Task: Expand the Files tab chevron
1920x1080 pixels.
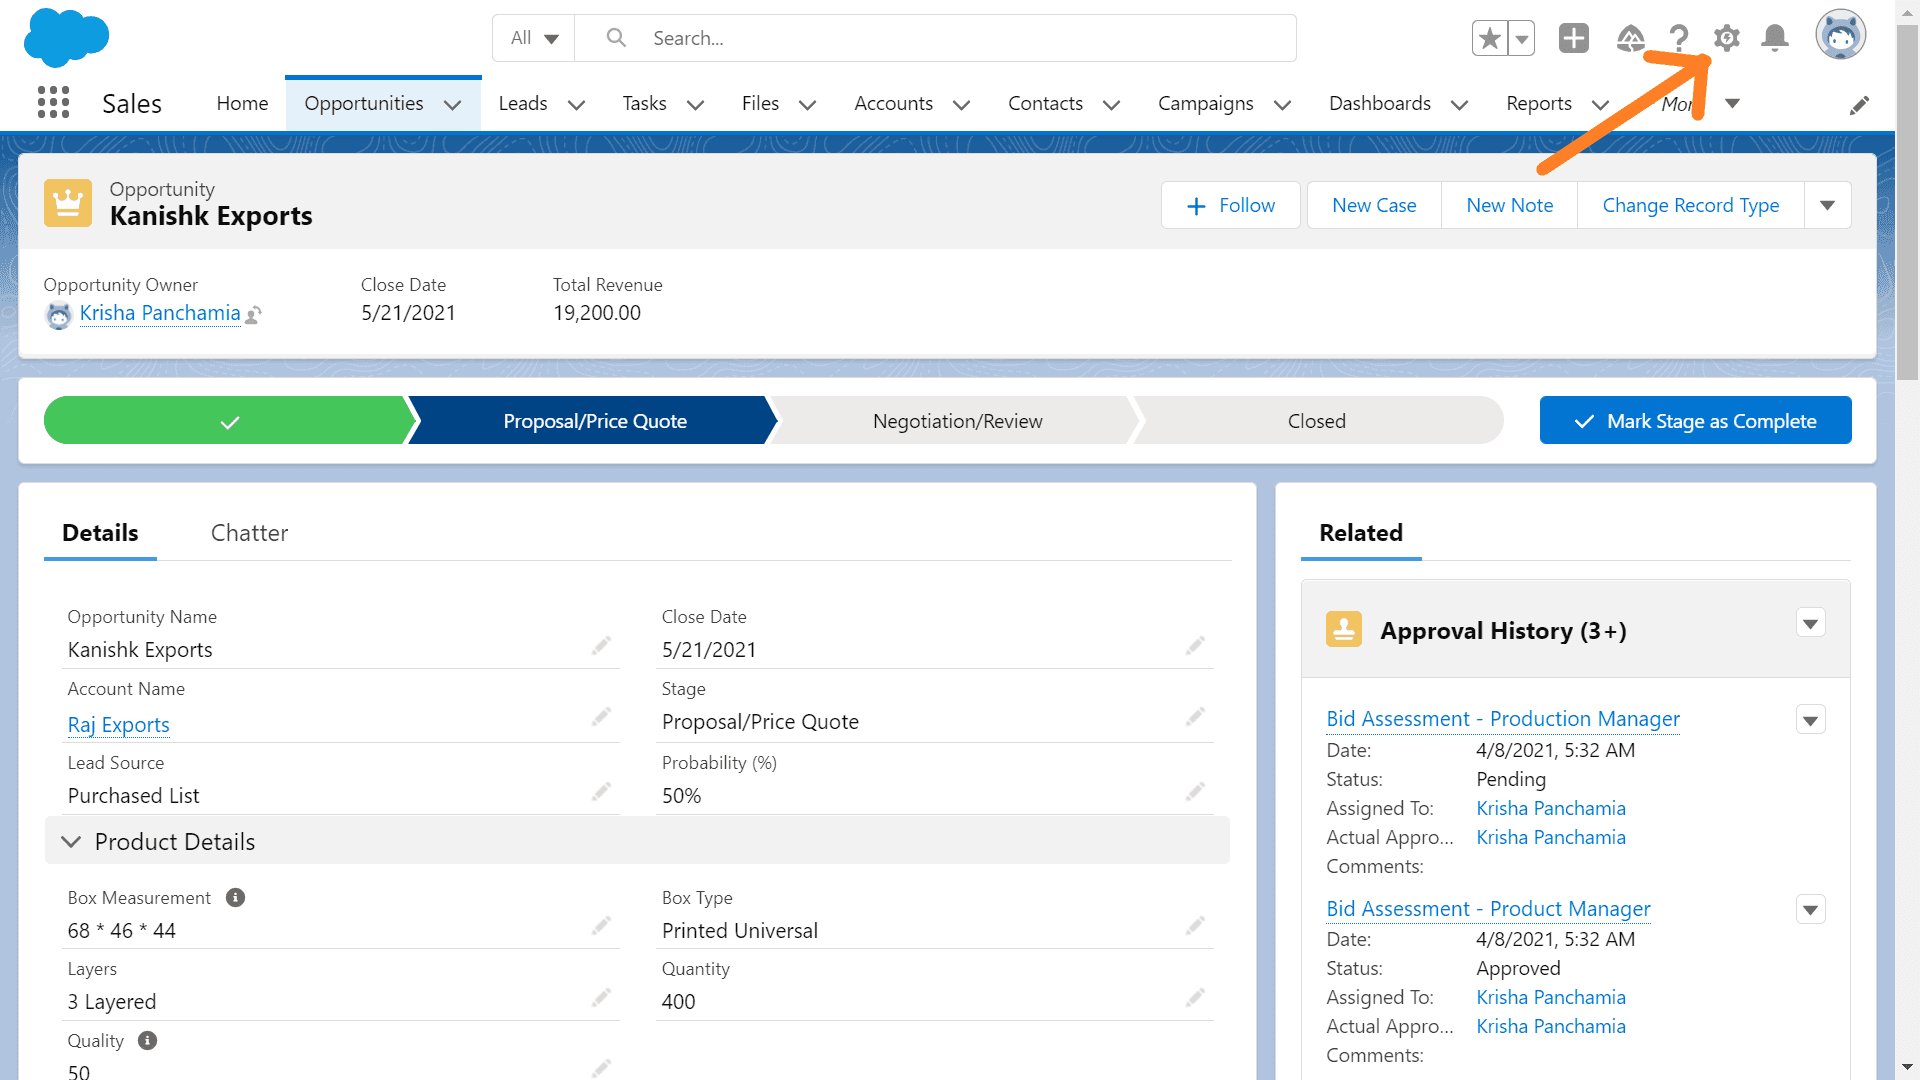Action: coord(808,104)
